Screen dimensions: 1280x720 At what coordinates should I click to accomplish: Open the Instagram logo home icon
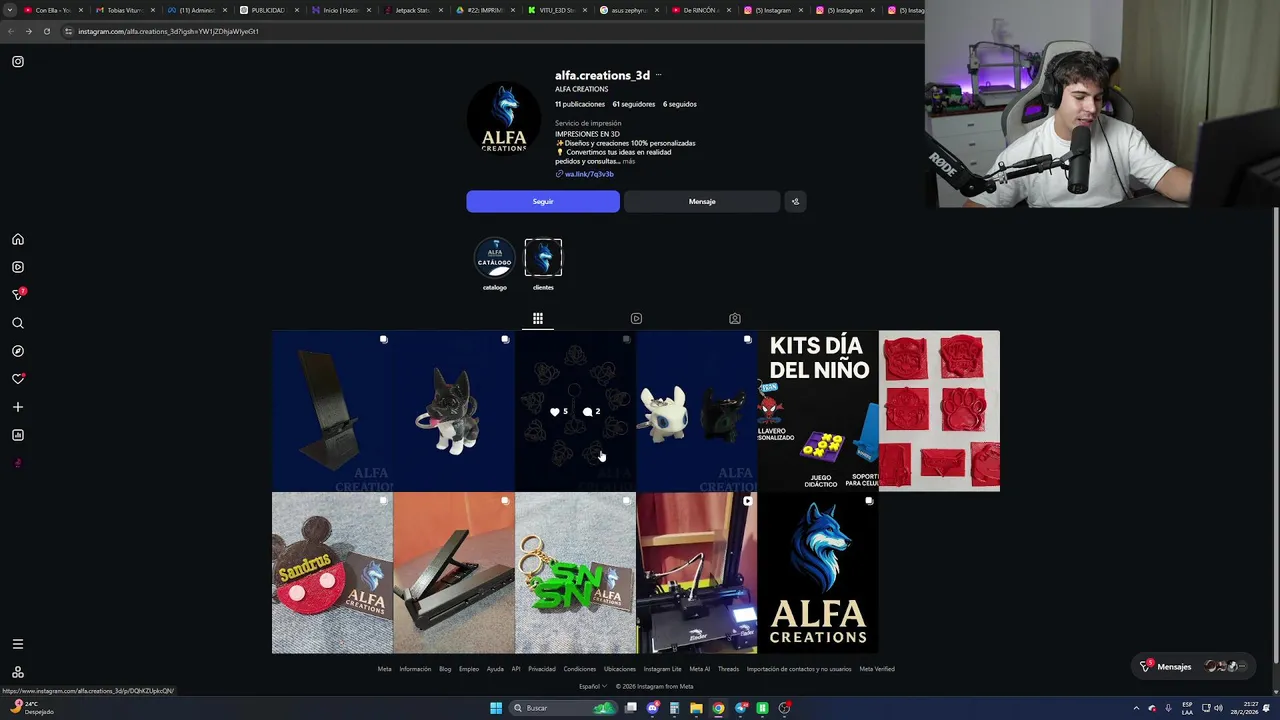18,62
